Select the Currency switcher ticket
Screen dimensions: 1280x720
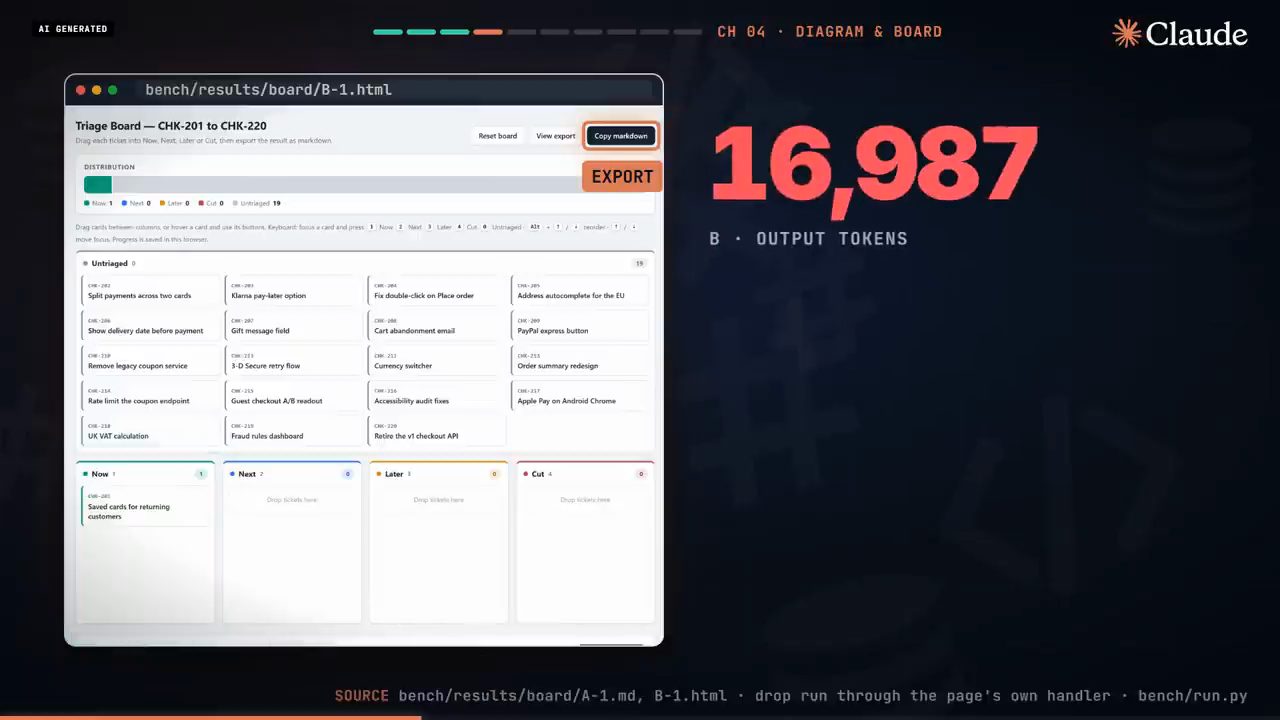(436, 361)
